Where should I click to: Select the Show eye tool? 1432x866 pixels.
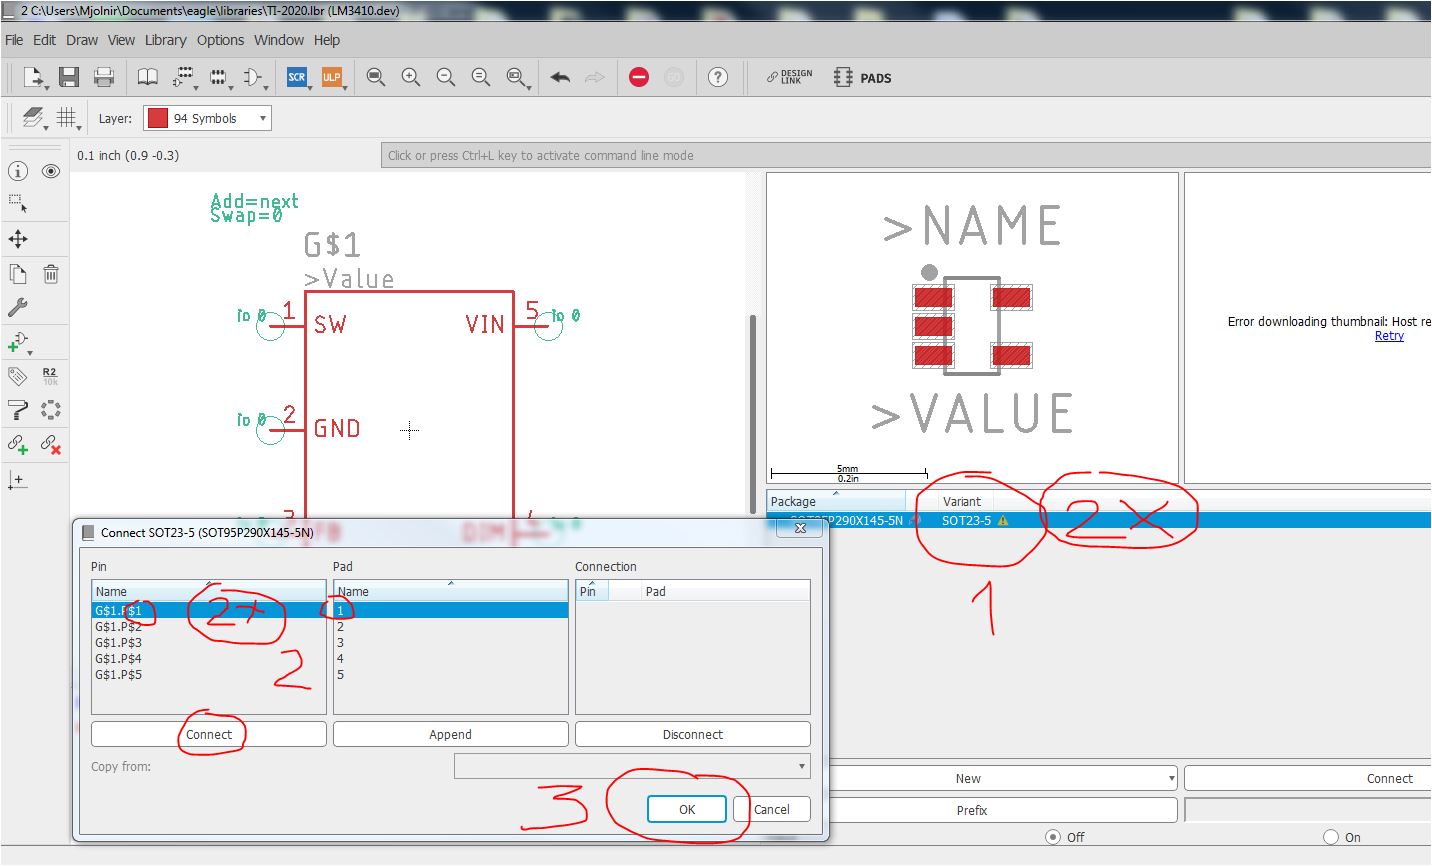(x=51, y=171)
